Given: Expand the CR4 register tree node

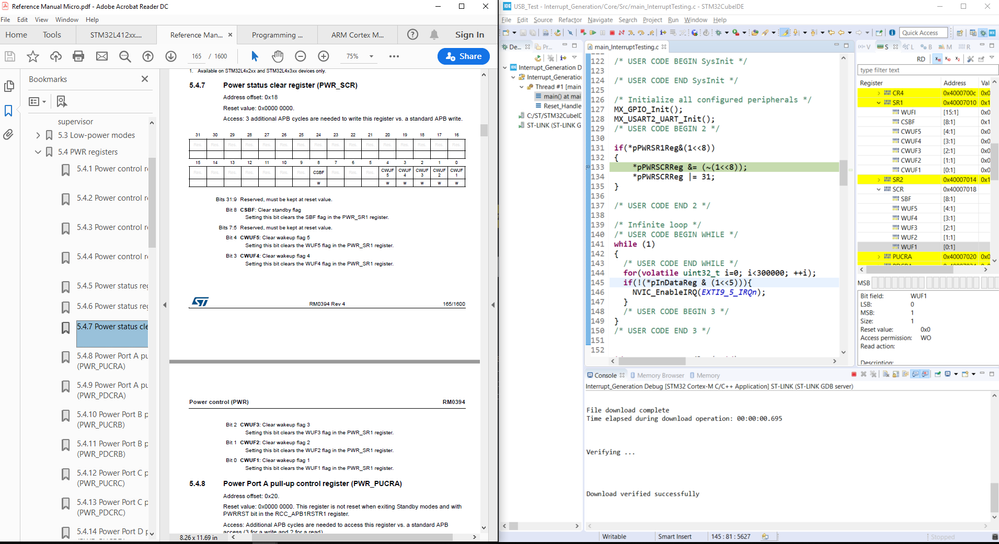Looking at the screenshot, I should point(879,93).
